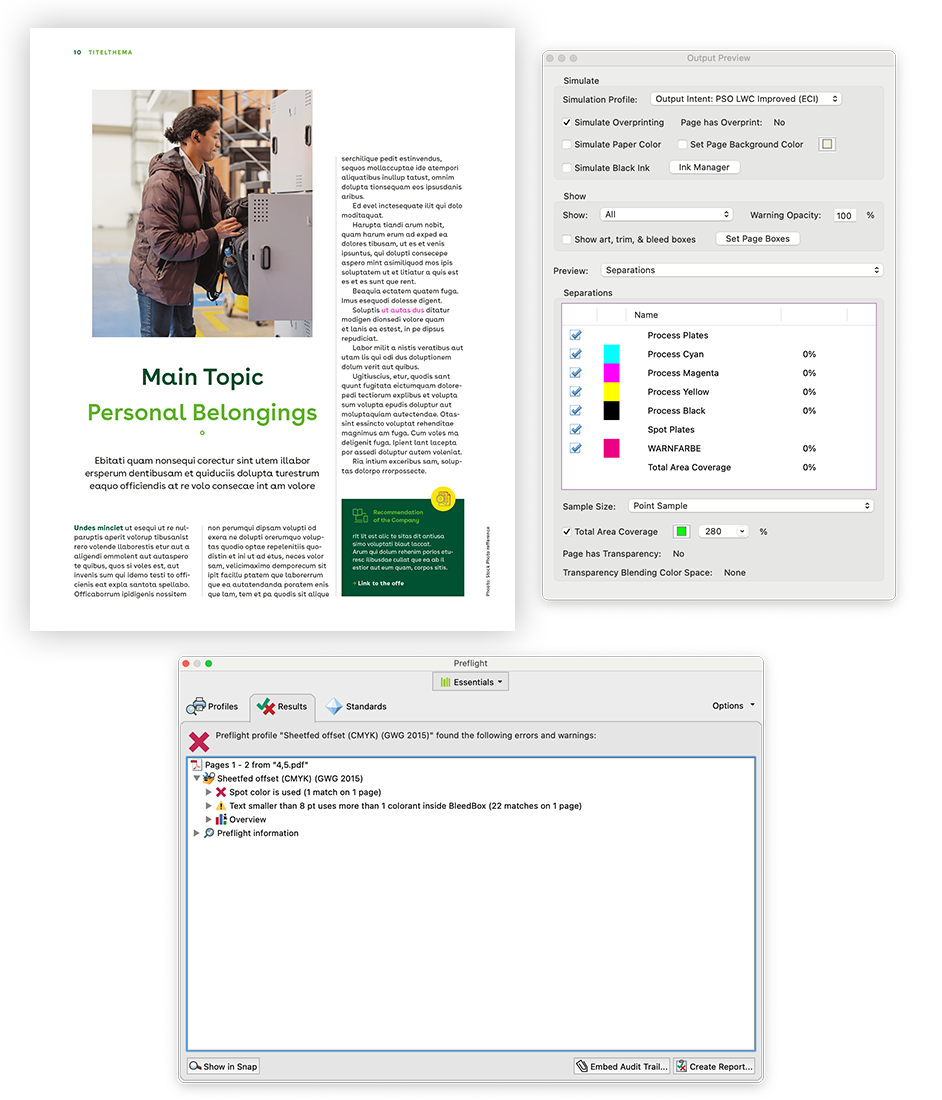Click the Process Magenta color swatch

point(612,373)
